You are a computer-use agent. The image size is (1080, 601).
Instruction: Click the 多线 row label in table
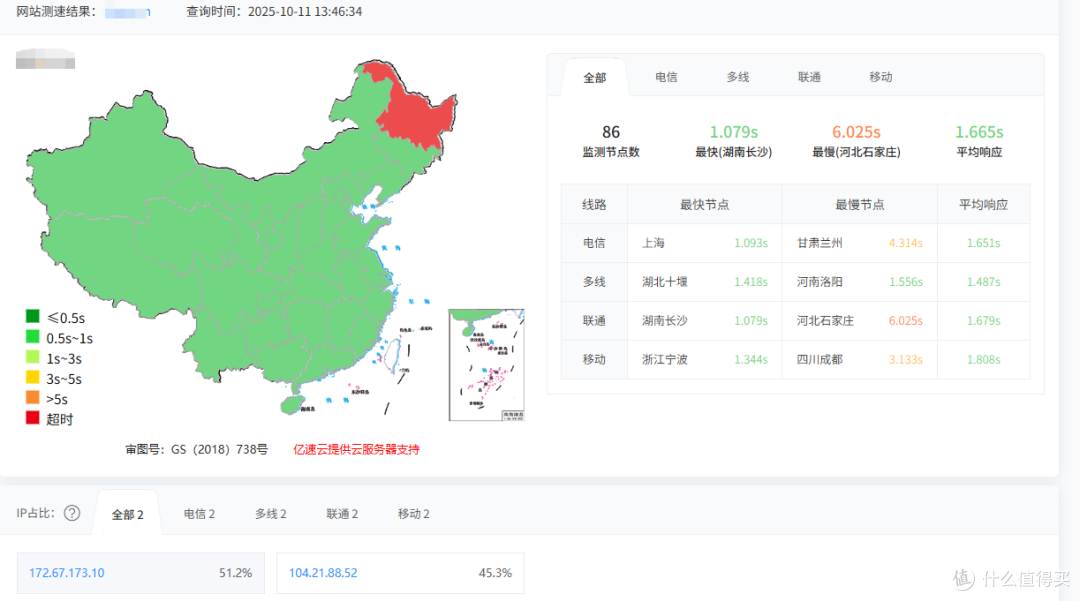(x=594, y=282)
